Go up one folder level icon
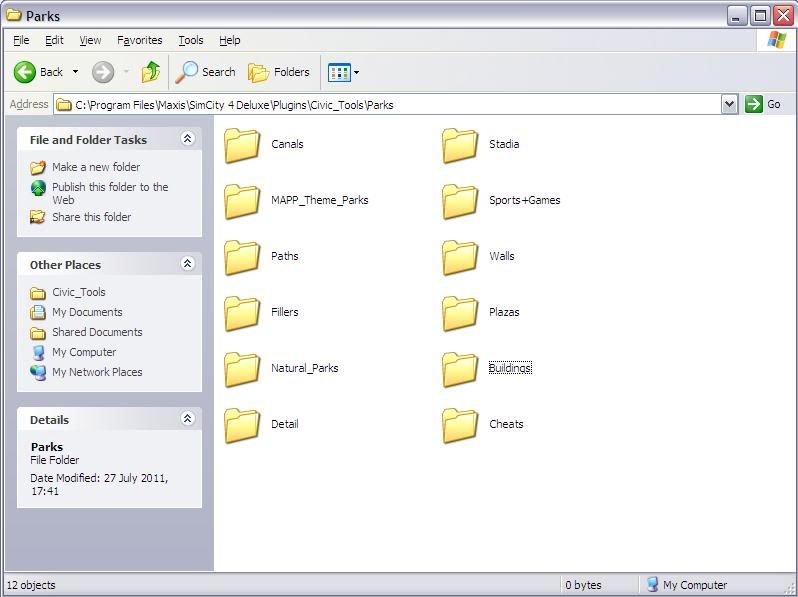Viewport: 798px width, 597px height. pyautogui.click(x=151, y=72)
